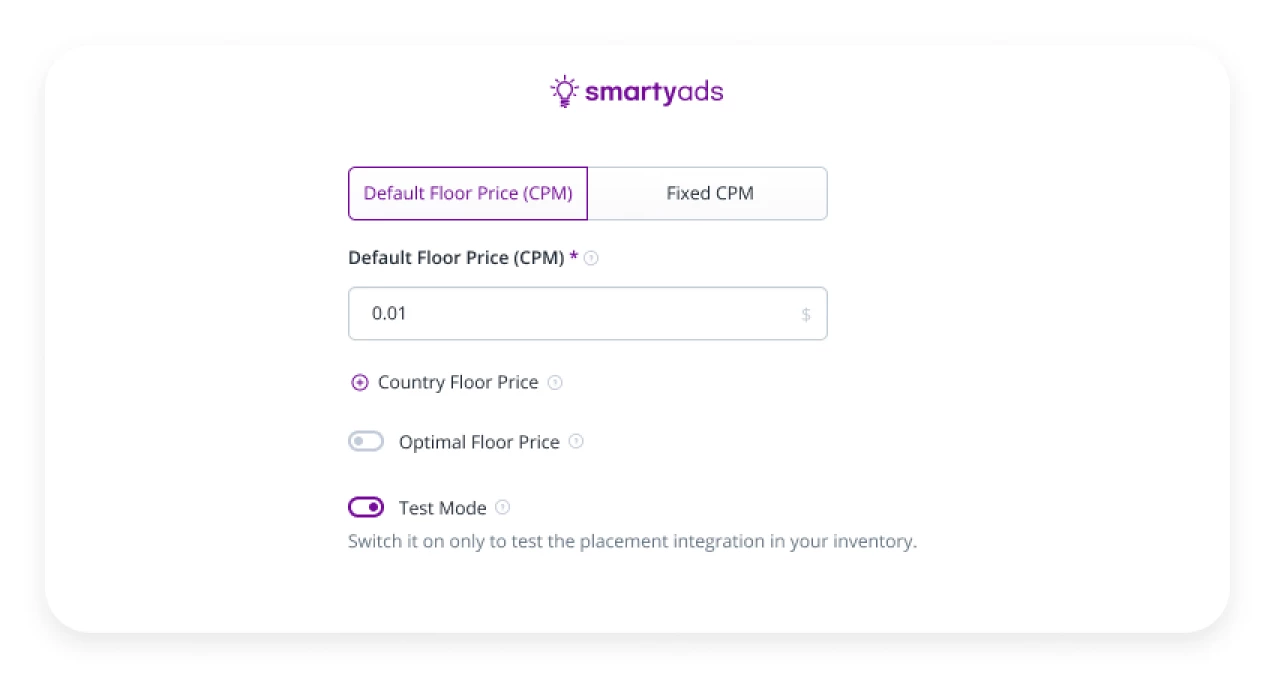Image resolution: width=1275 pixels, height=678 pixels.
Task: Enable the Optimal Floor Price toggle
Action: pos(366,441)
